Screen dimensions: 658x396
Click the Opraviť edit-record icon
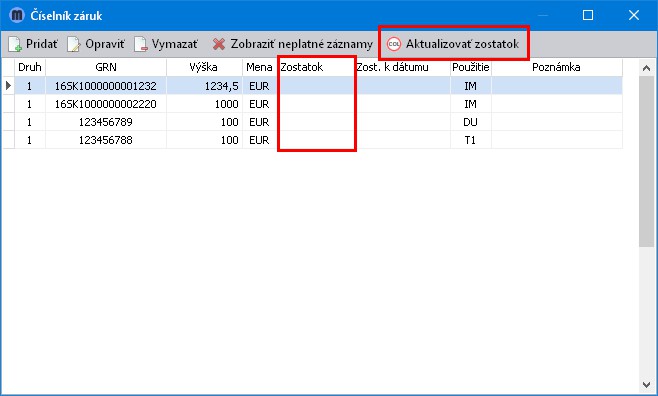pos(74,44)
